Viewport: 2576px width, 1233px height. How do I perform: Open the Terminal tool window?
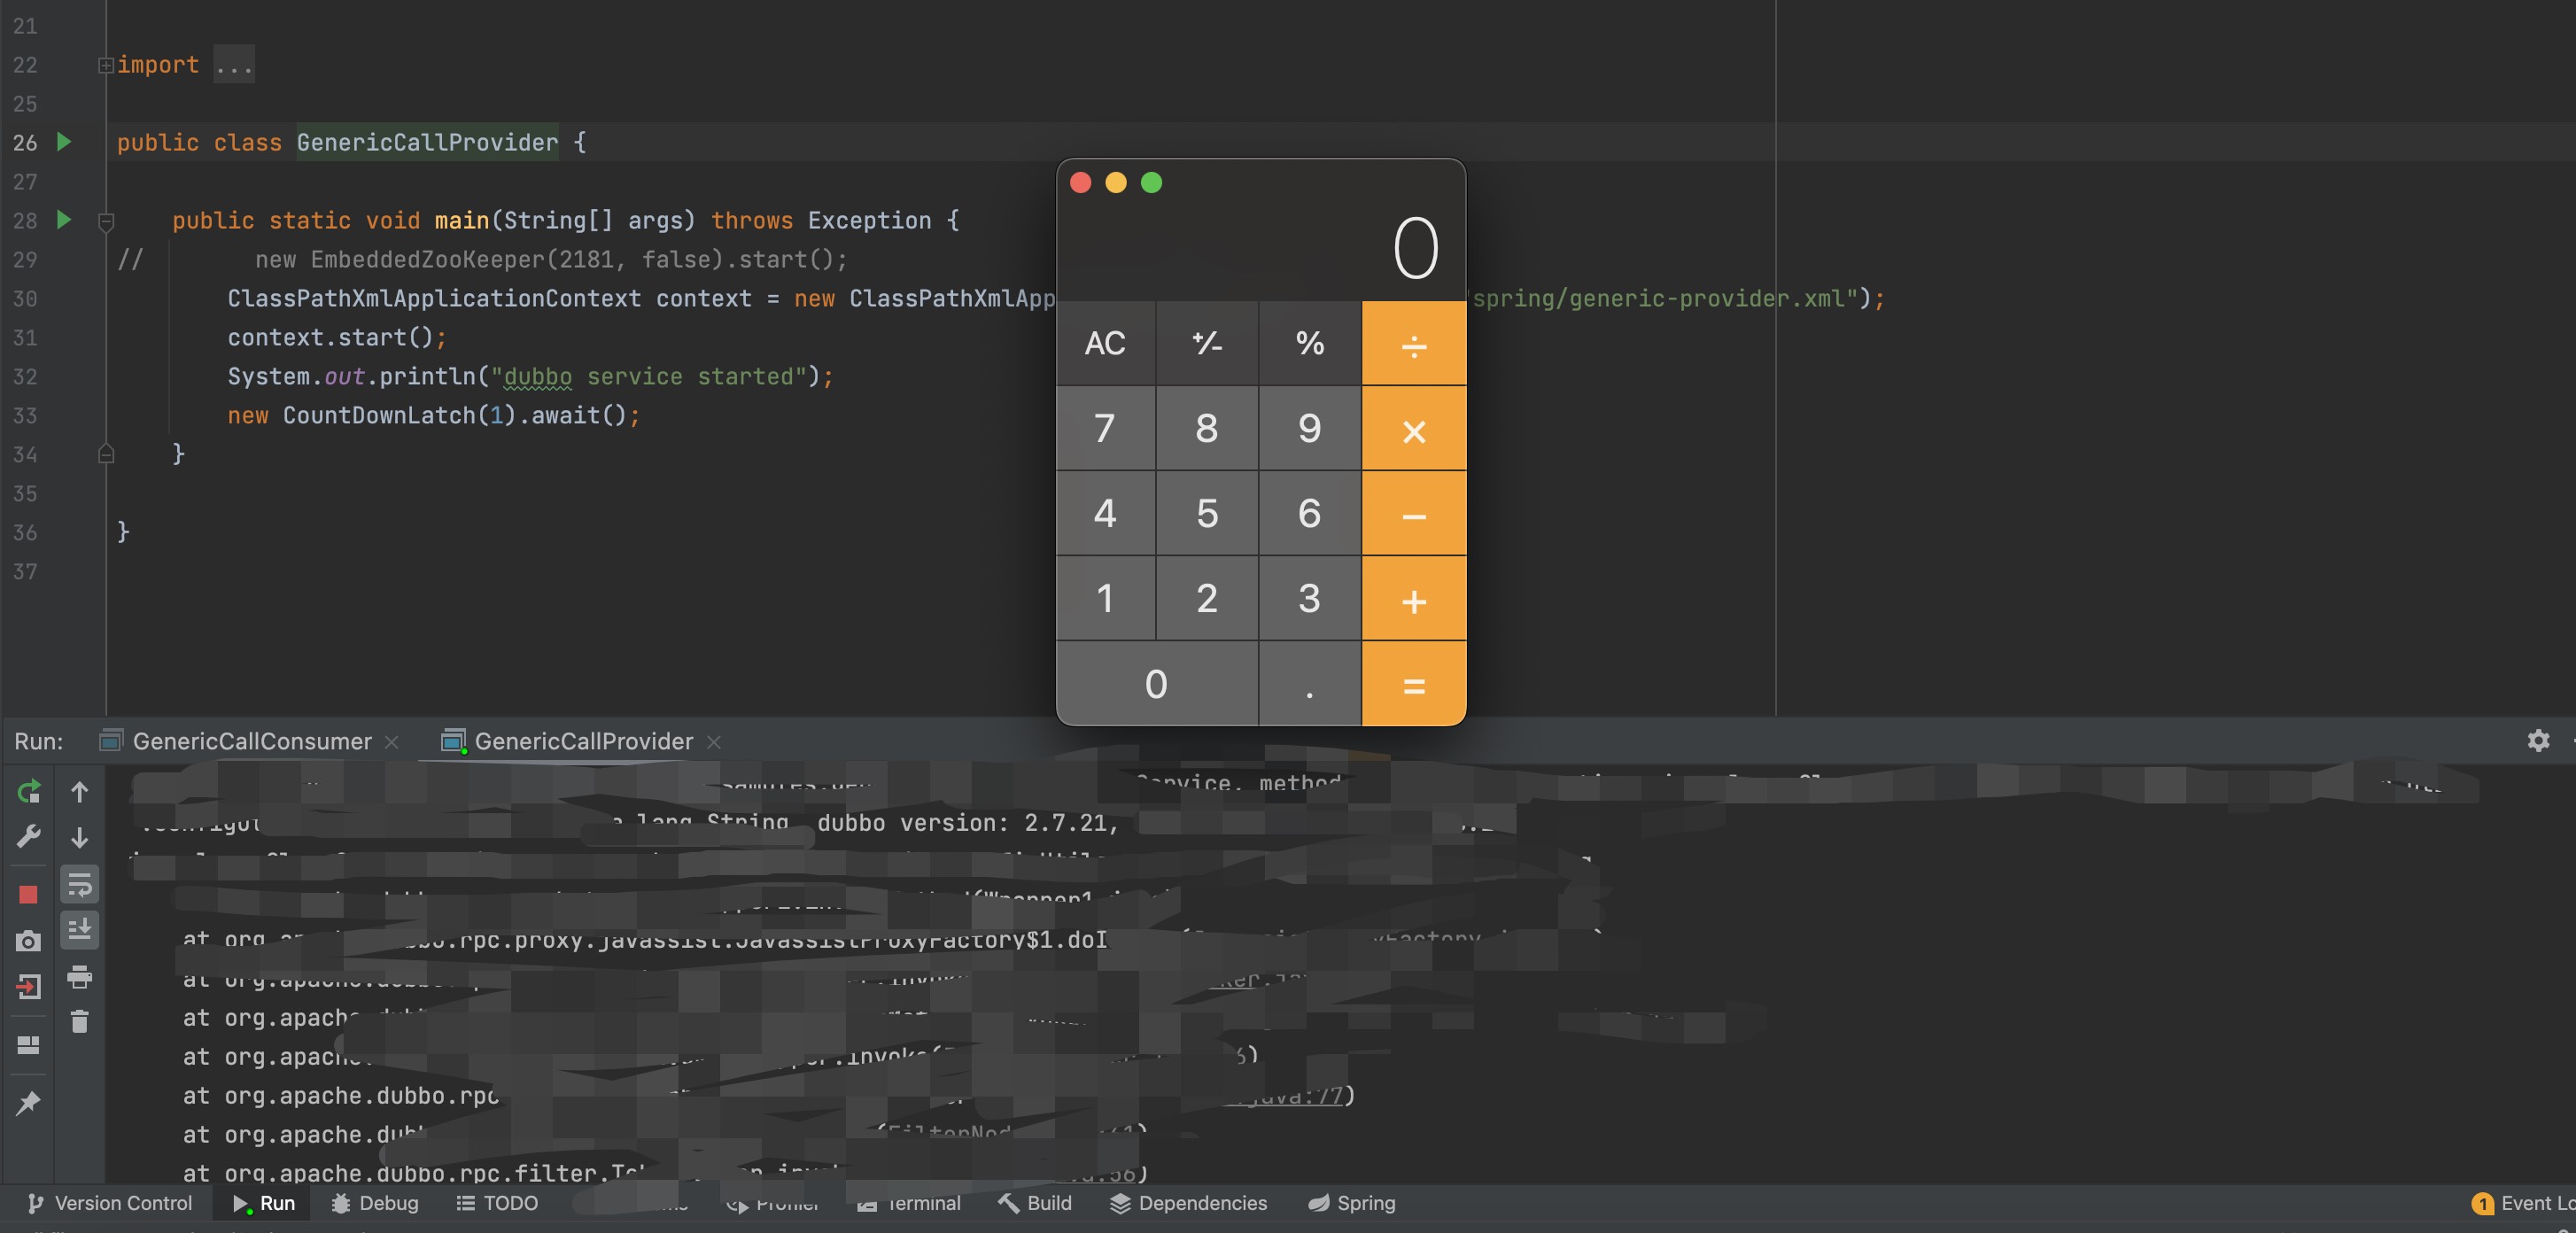pos(910,1203)
